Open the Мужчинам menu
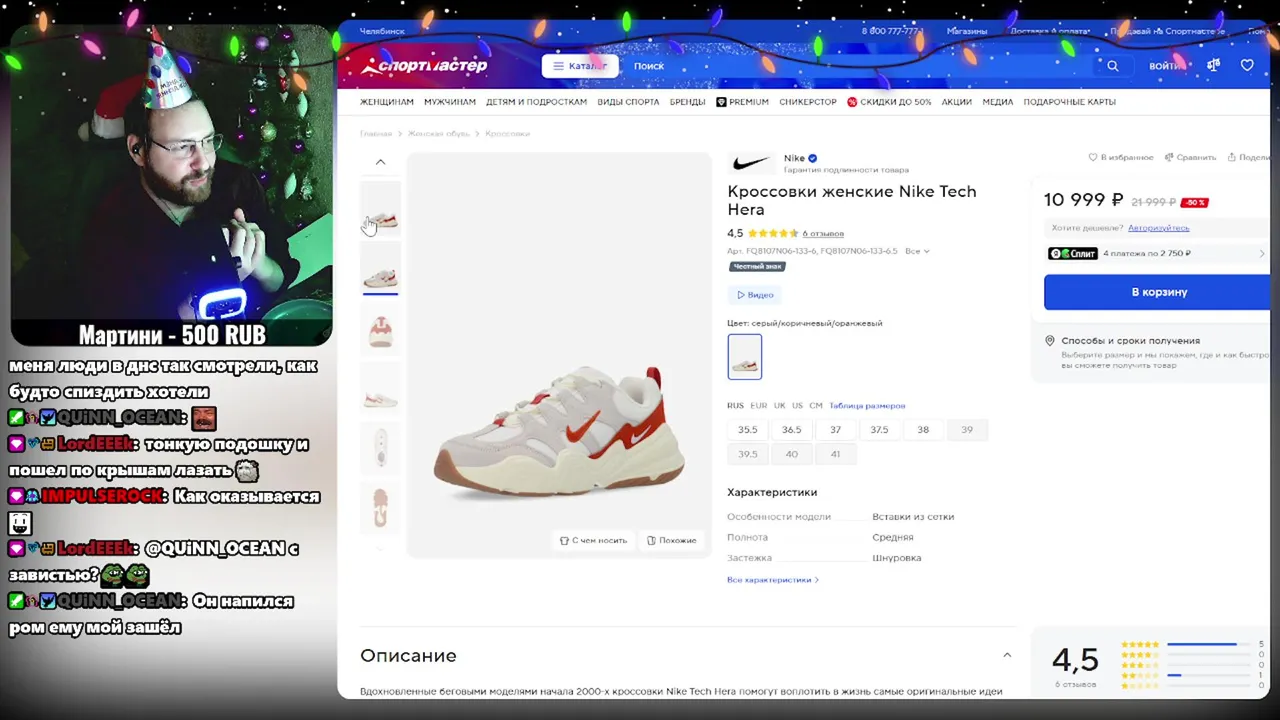This screenshot has width=1280, height=720. pos(450,102)
